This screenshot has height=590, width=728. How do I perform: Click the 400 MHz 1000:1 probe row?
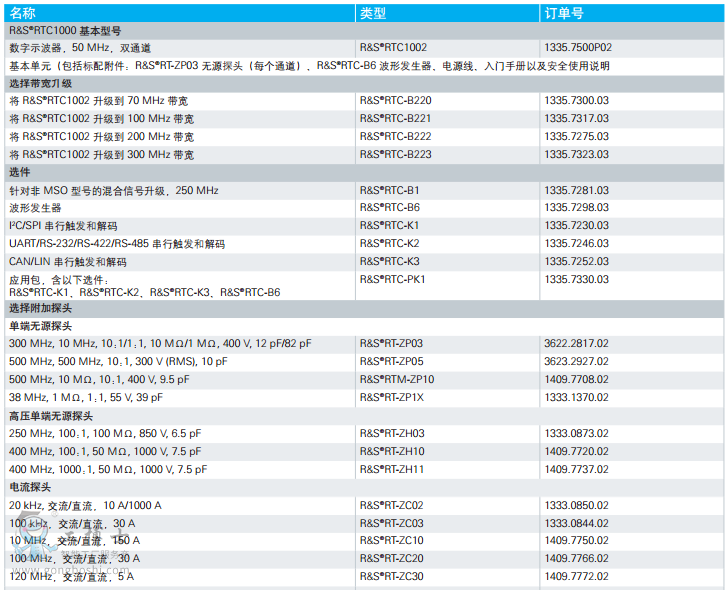pos(364,470)
